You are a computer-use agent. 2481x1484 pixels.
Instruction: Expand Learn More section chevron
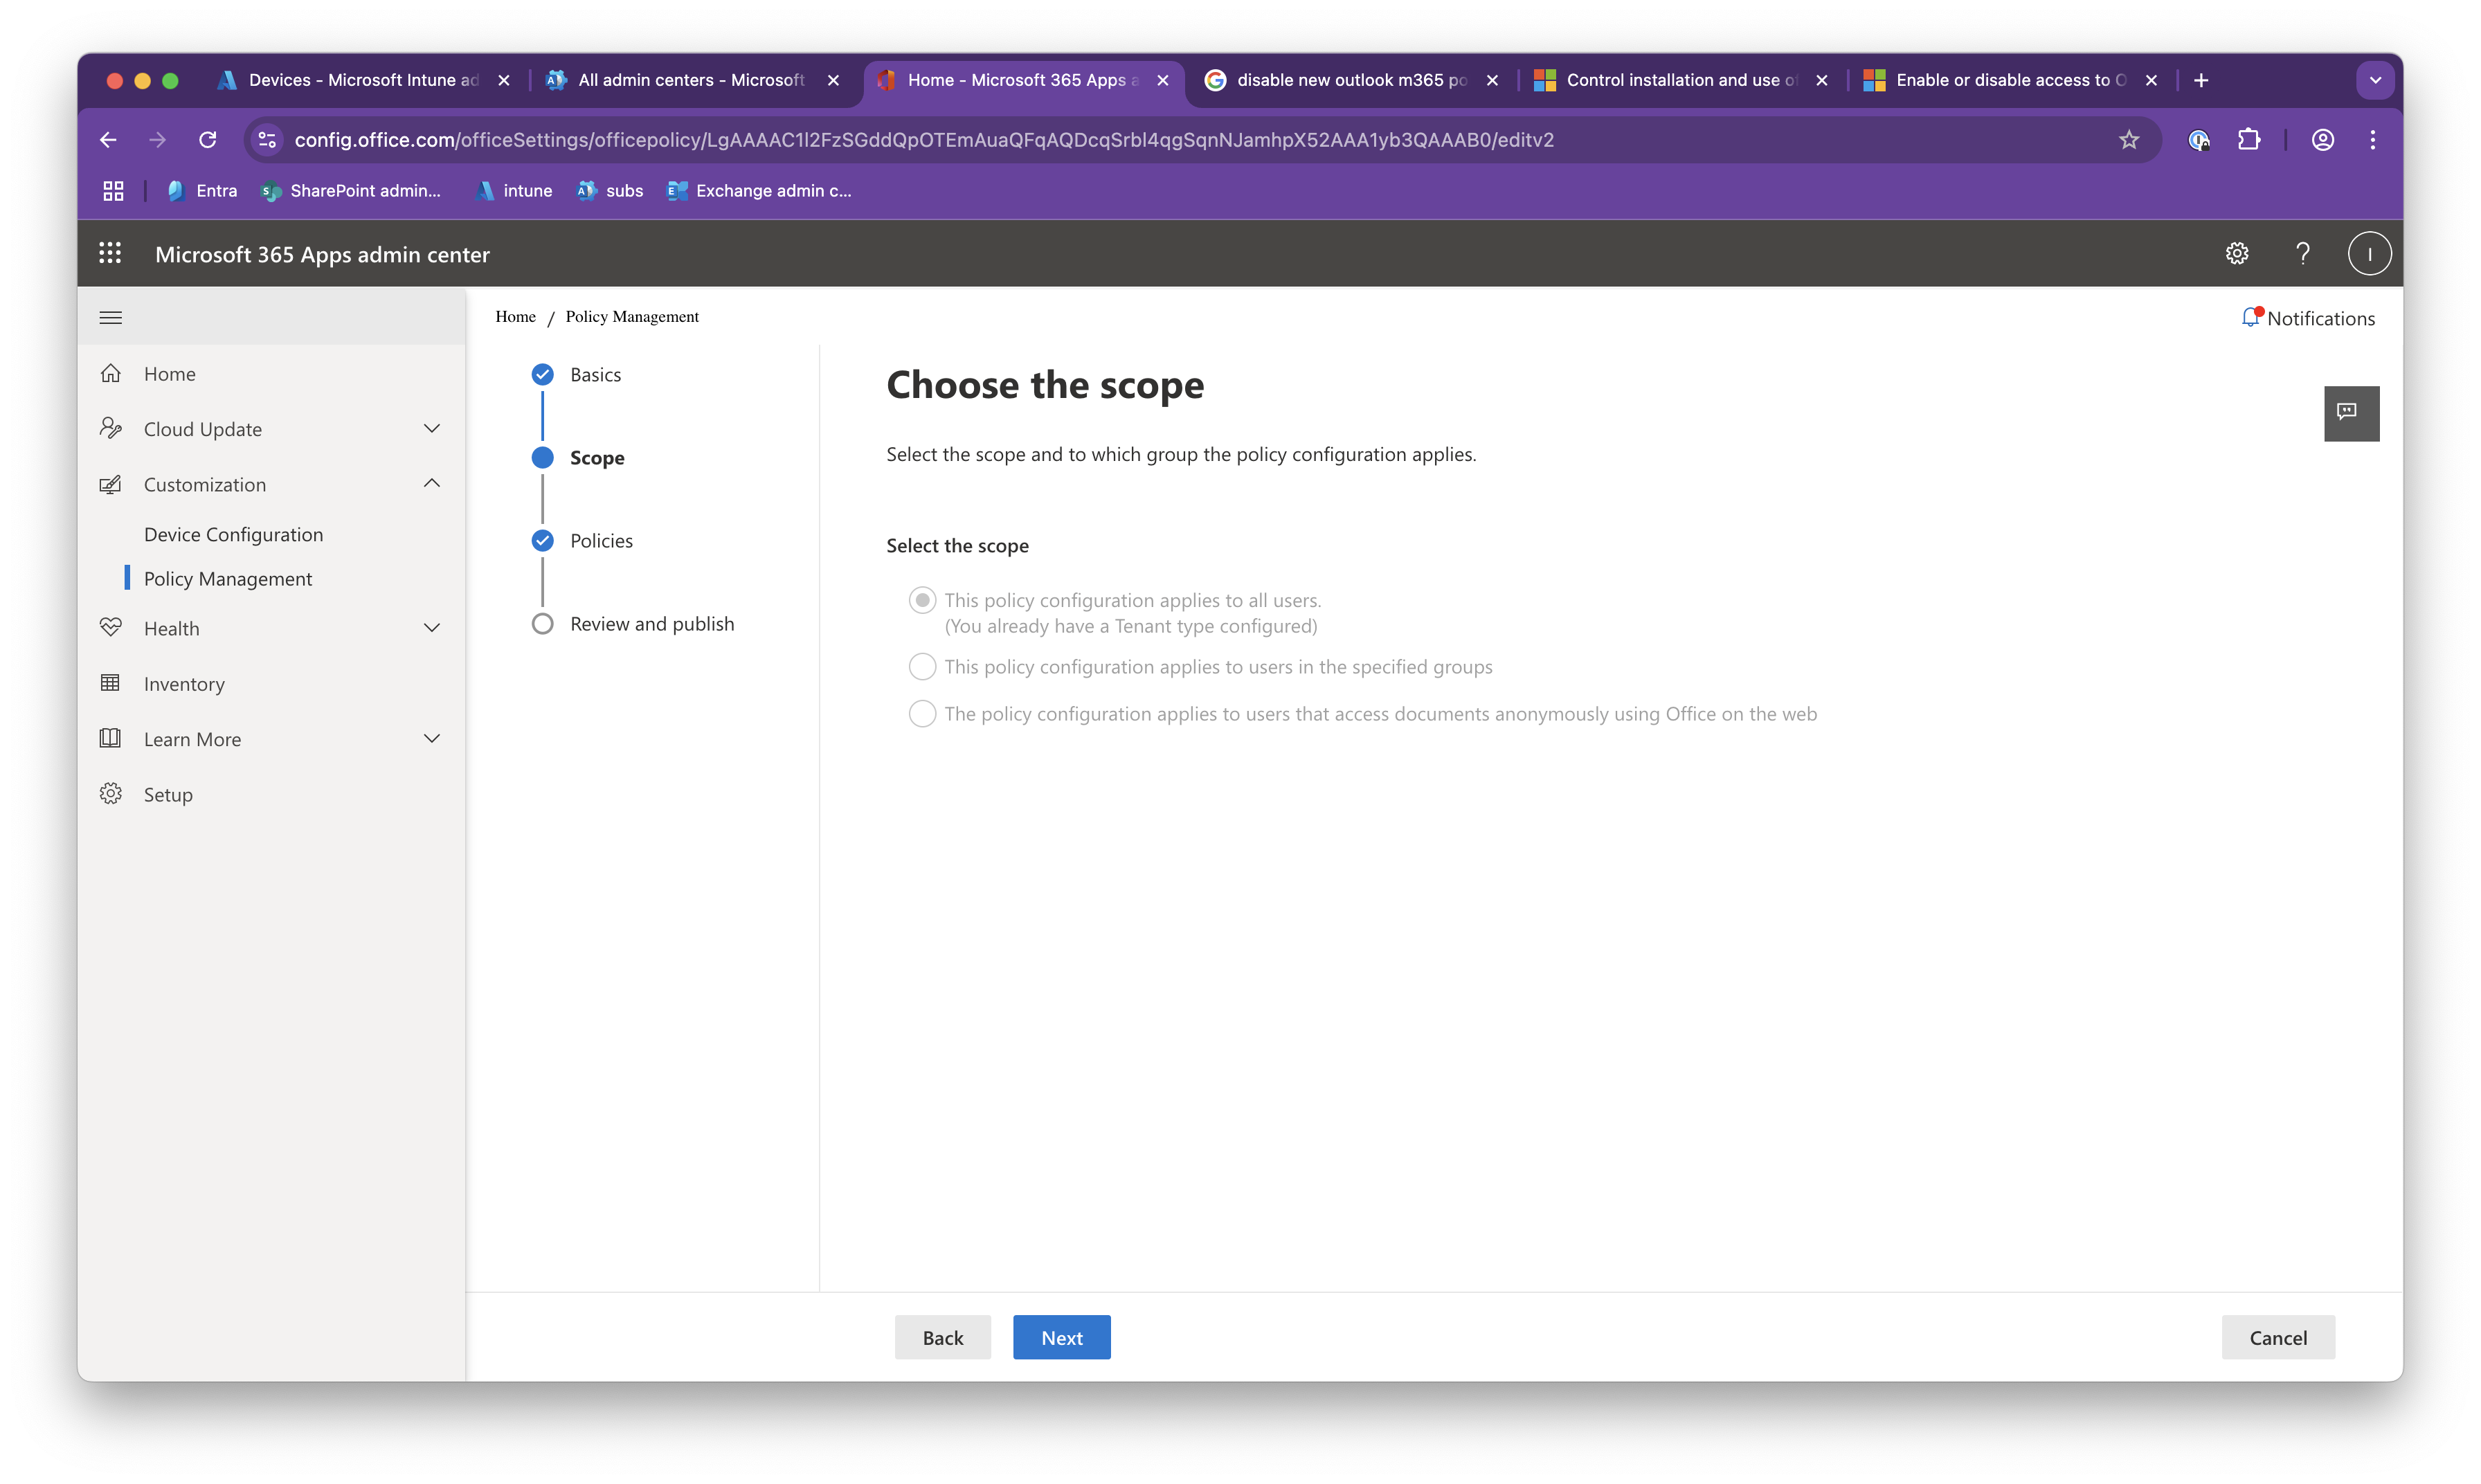coord(432,739)
